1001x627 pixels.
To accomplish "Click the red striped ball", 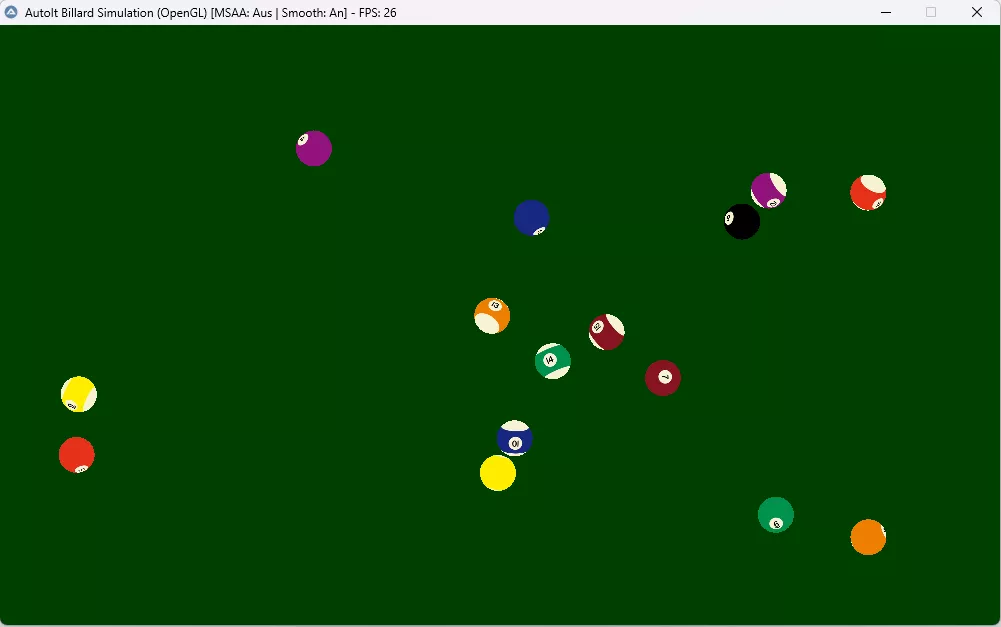I will pyautogui.click(x=868, y=193).
